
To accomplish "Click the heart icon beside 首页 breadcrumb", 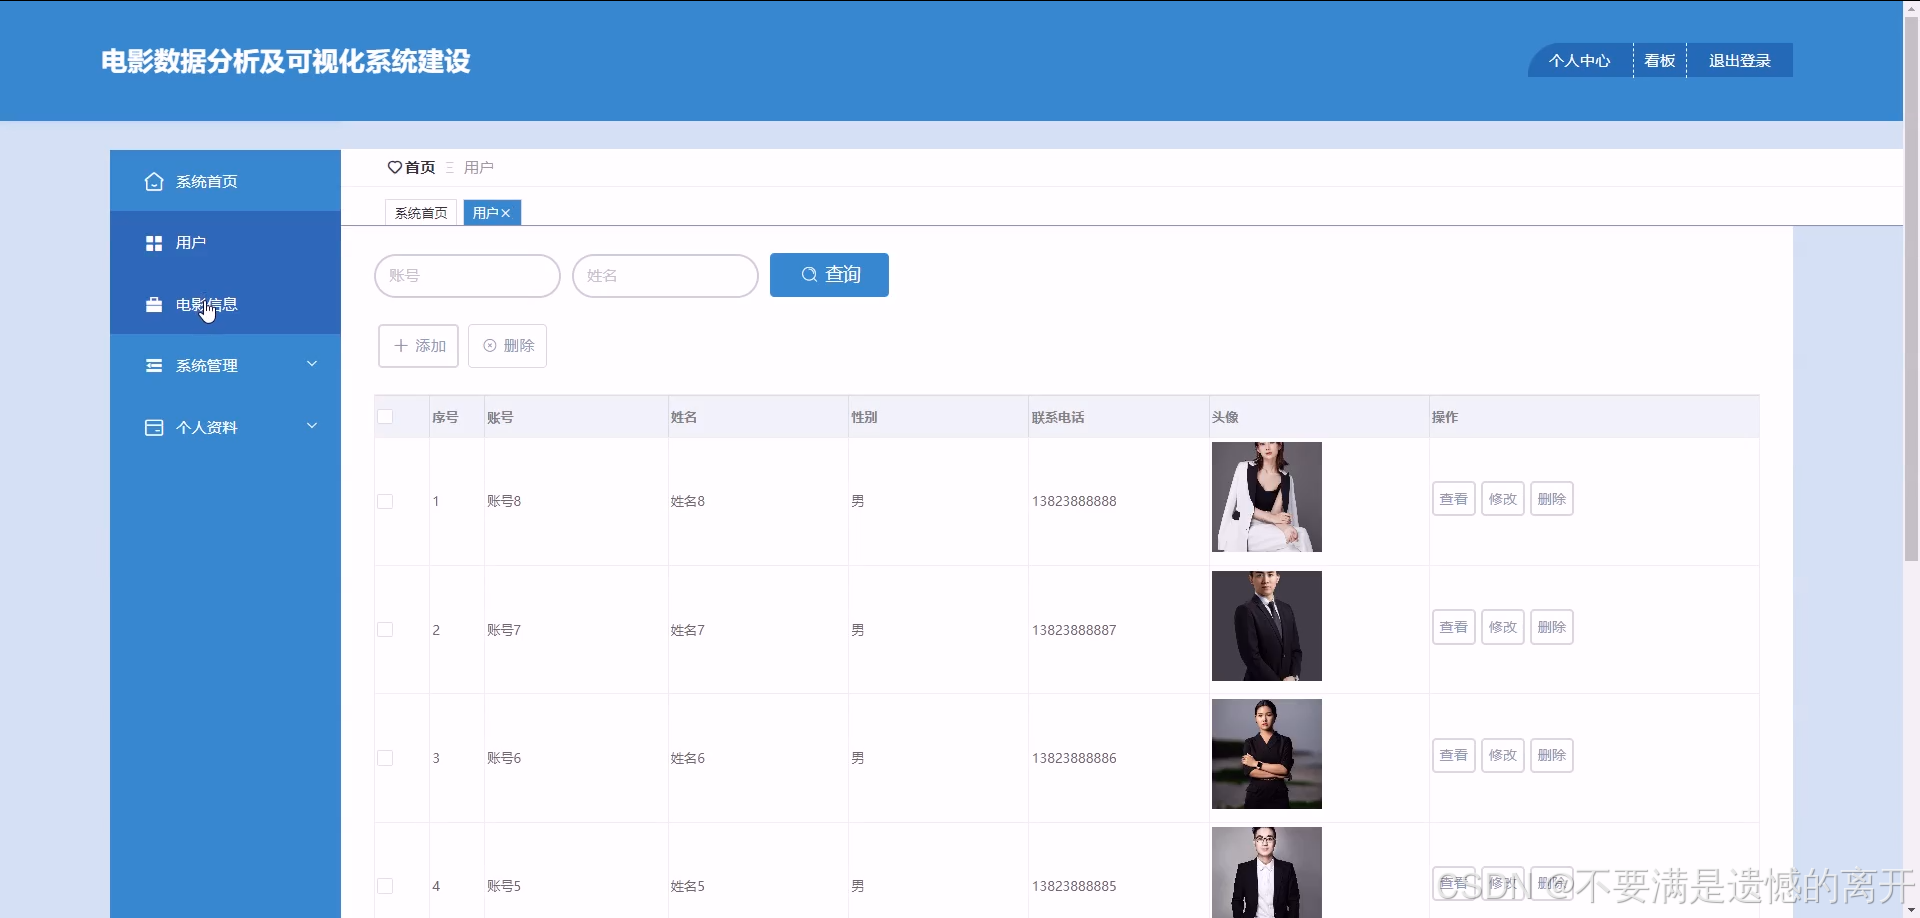I will (x=395, y=168).
